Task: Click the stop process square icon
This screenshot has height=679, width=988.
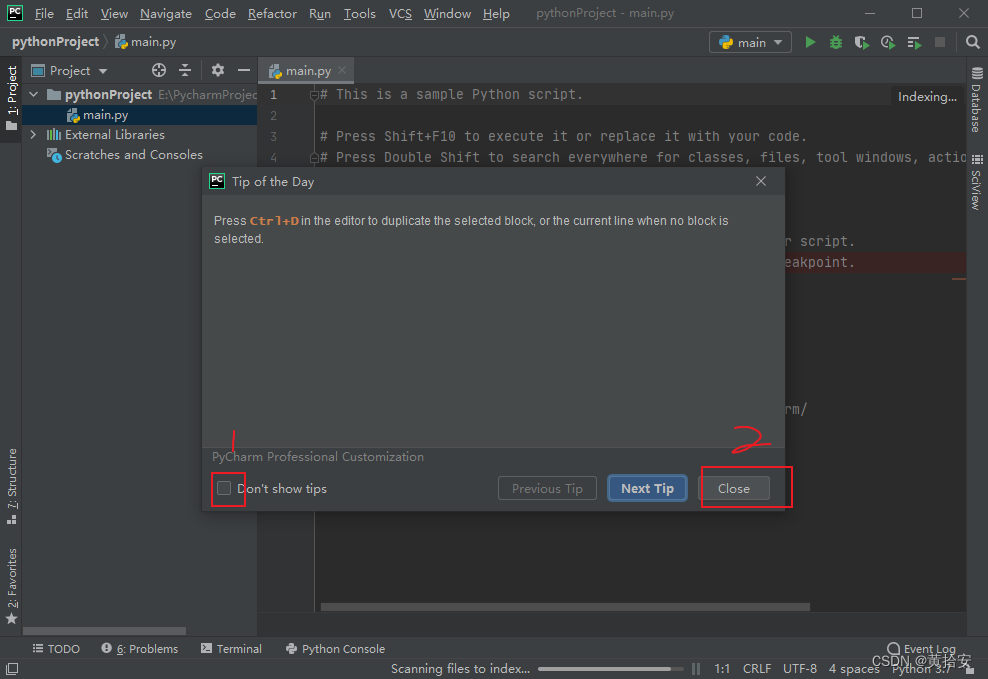Action: [x=939, y=42]
